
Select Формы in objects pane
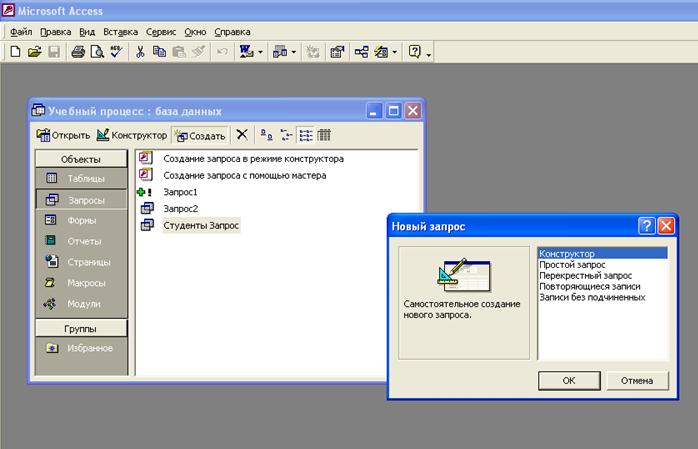click(81, 220)
